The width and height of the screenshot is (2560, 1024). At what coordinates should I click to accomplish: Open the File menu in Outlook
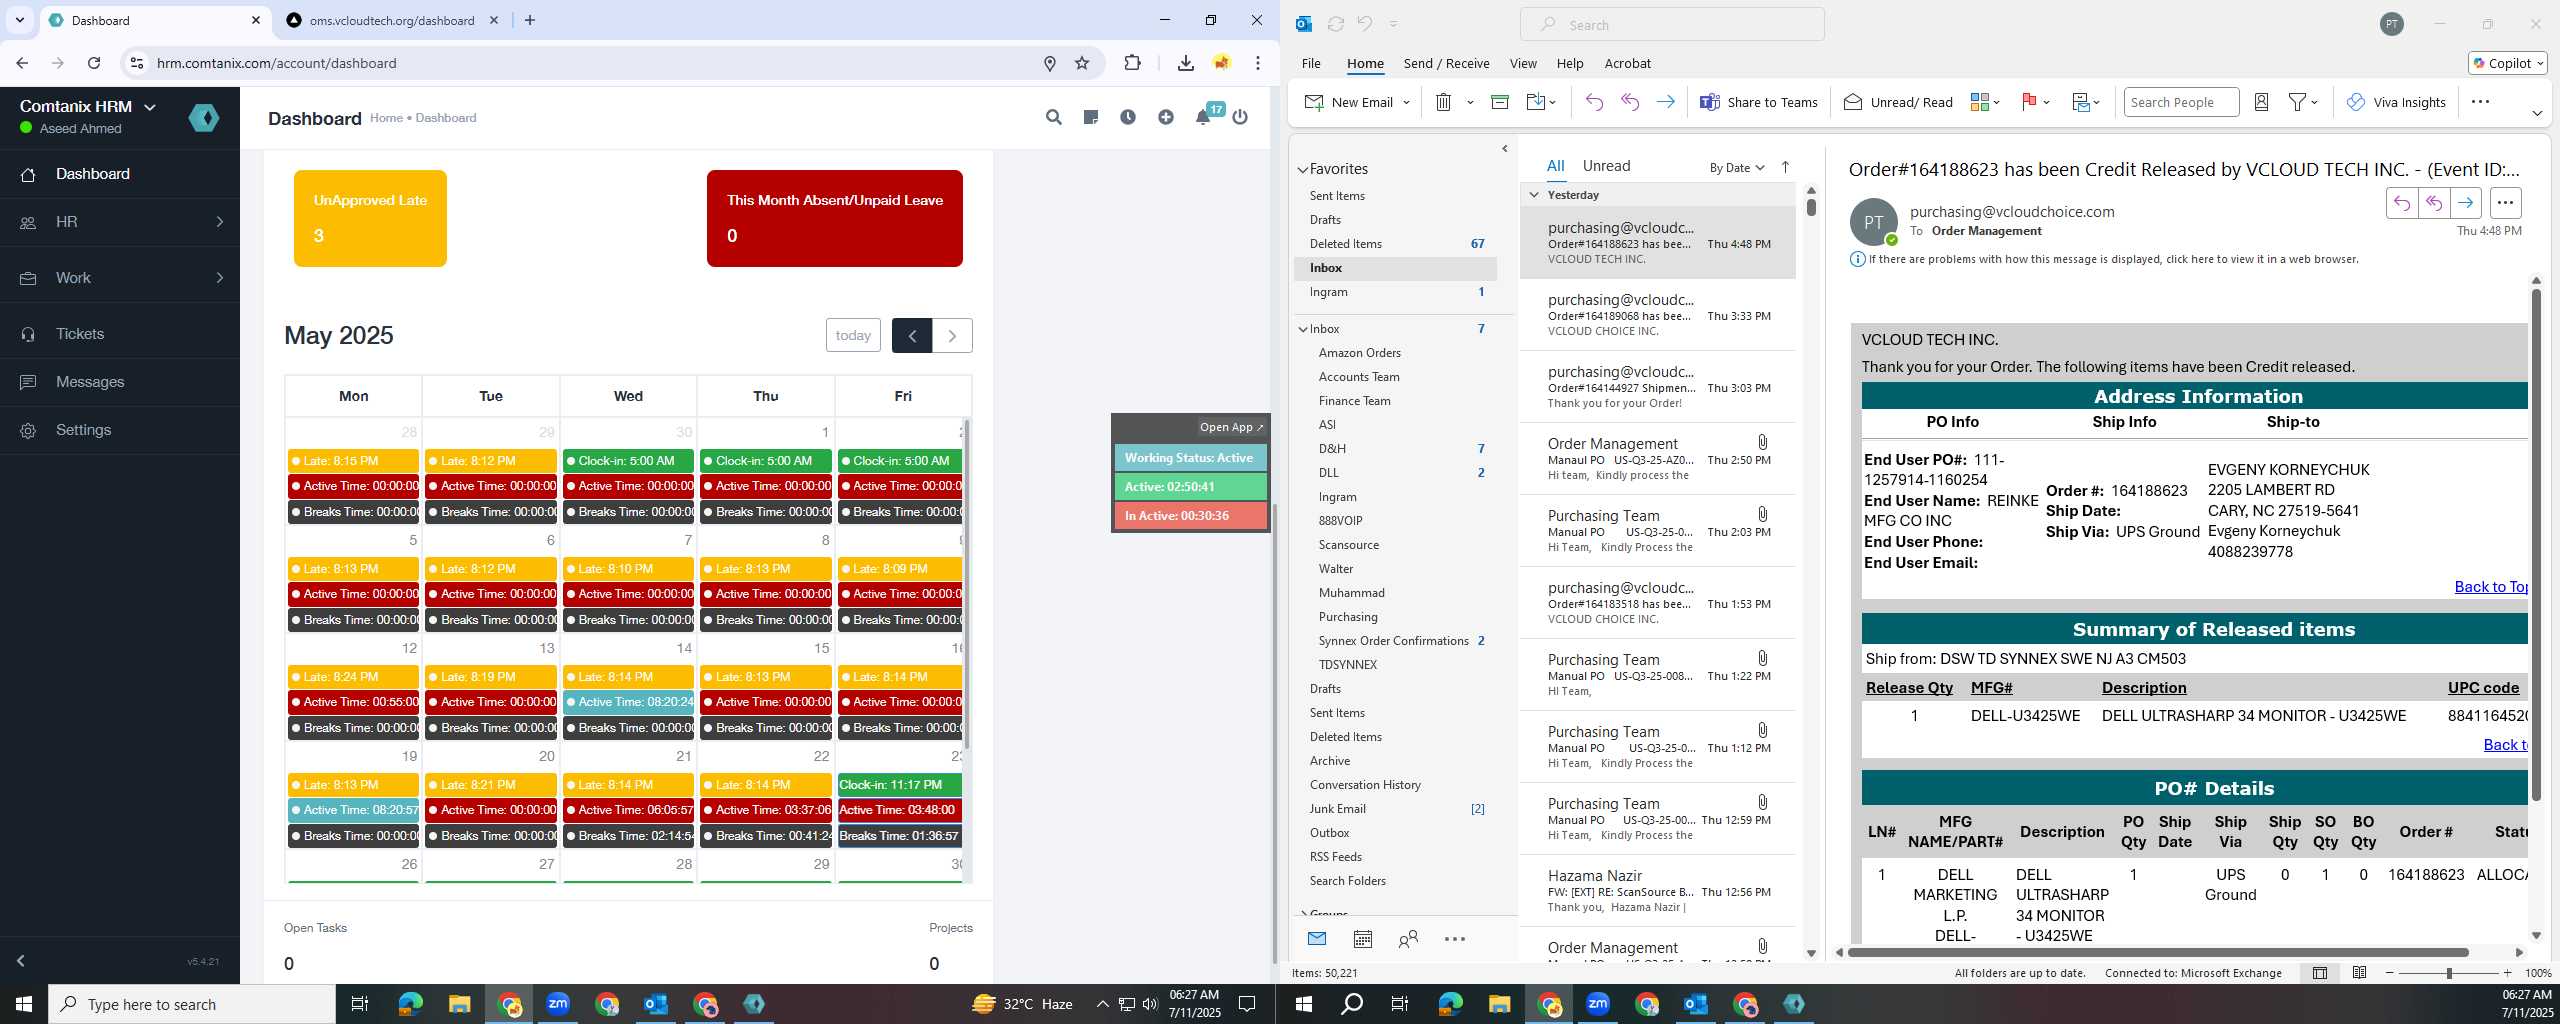click(1310, 63)
